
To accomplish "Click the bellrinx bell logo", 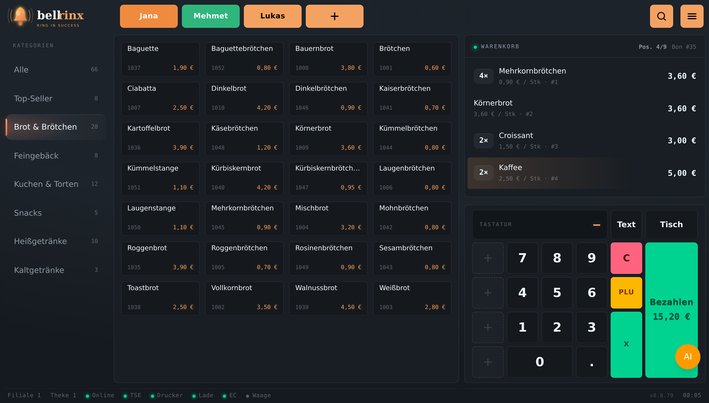I will coord(20,16).
